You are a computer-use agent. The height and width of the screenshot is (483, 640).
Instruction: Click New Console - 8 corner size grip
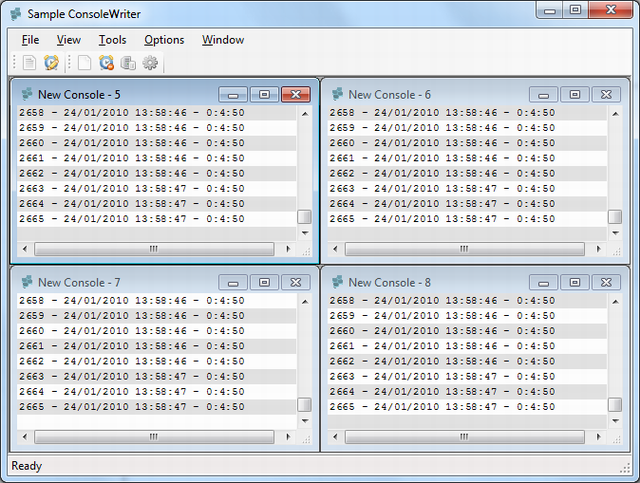(617, 439)
